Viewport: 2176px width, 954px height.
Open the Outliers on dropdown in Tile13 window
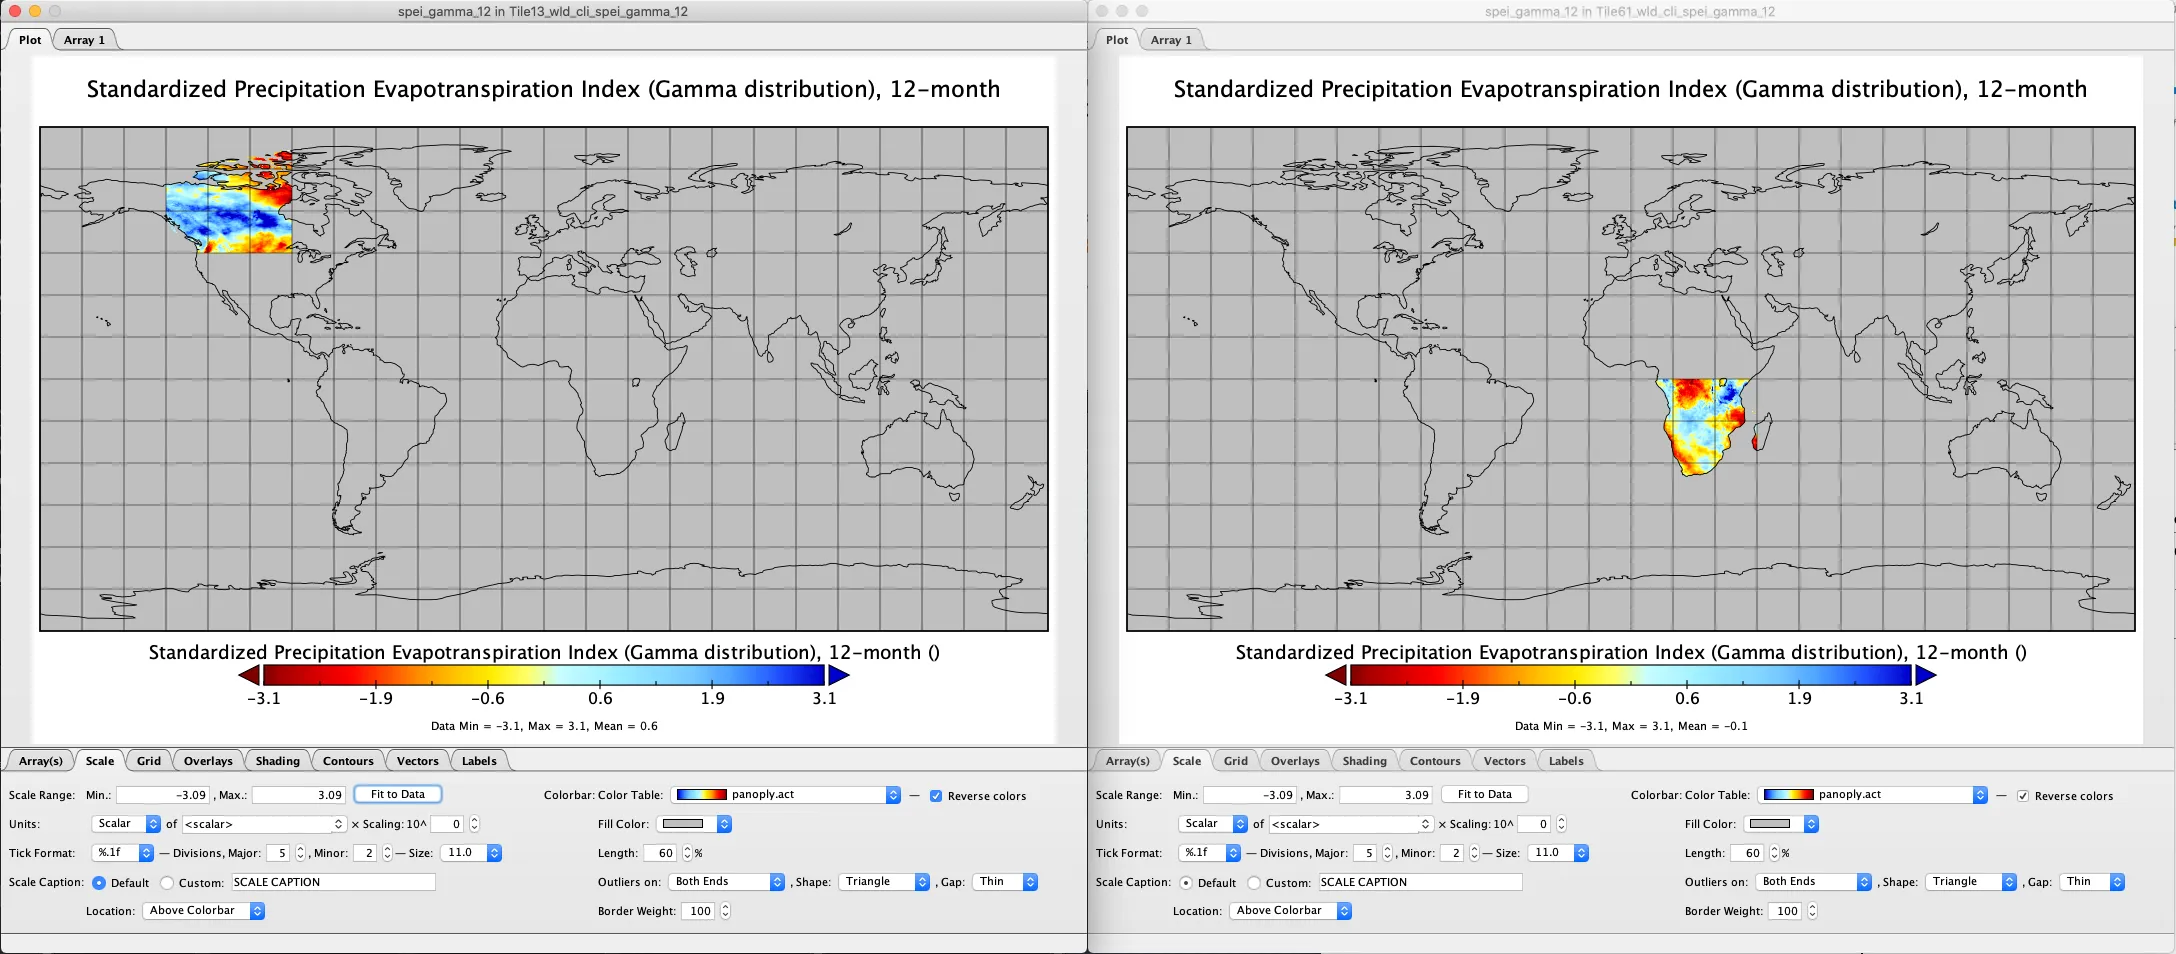tap(727, 882)
